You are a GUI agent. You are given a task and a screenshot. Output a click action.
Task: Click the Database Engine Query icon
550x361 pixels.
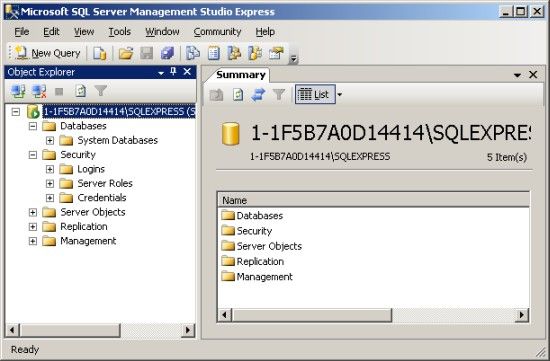99,53
